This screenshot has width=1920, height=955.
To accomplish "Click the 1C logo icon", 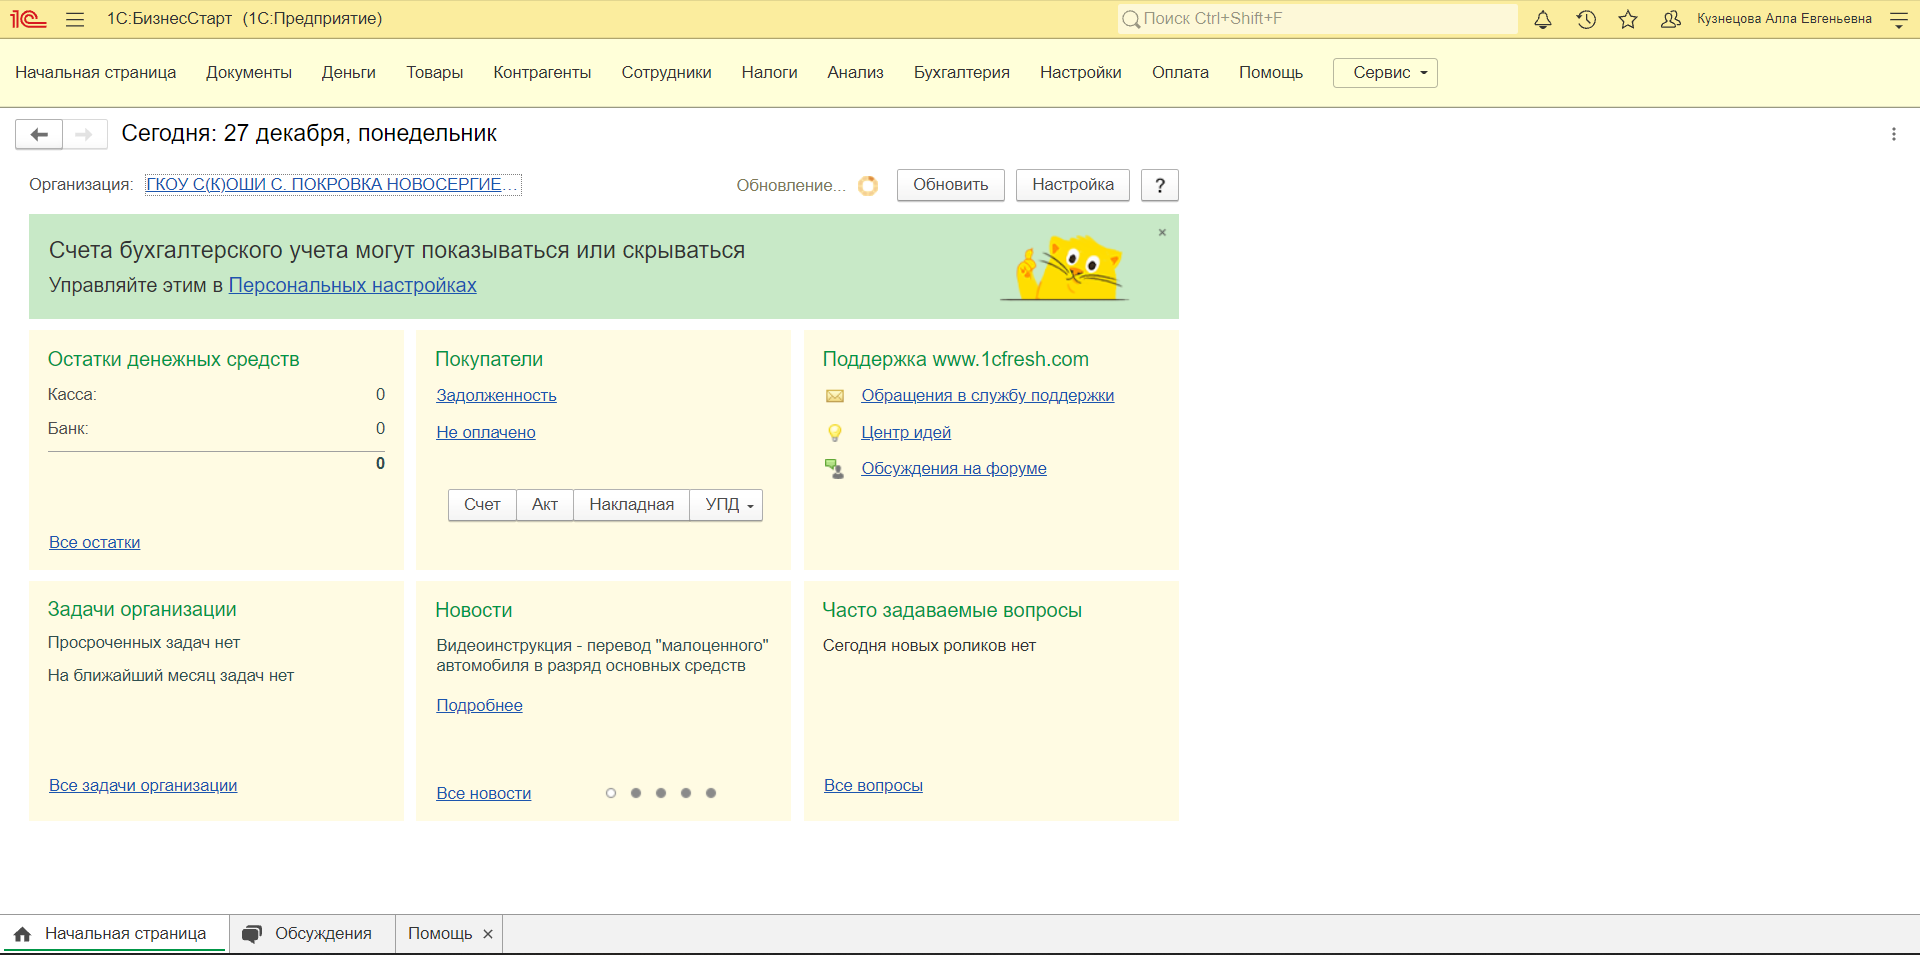I will pos(29,19).
